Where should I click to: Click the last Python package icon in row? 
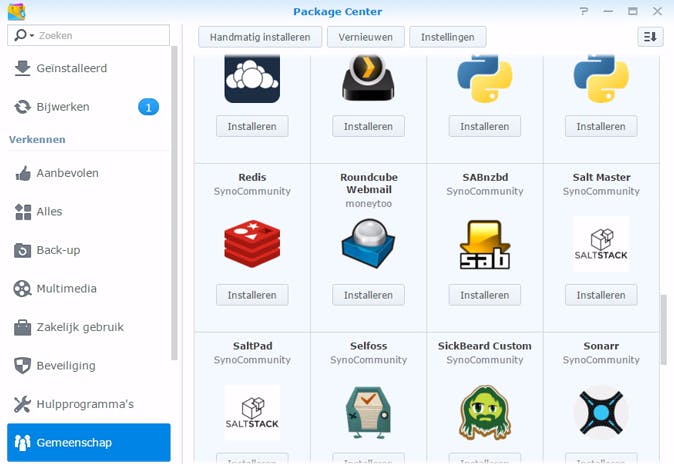601,79
